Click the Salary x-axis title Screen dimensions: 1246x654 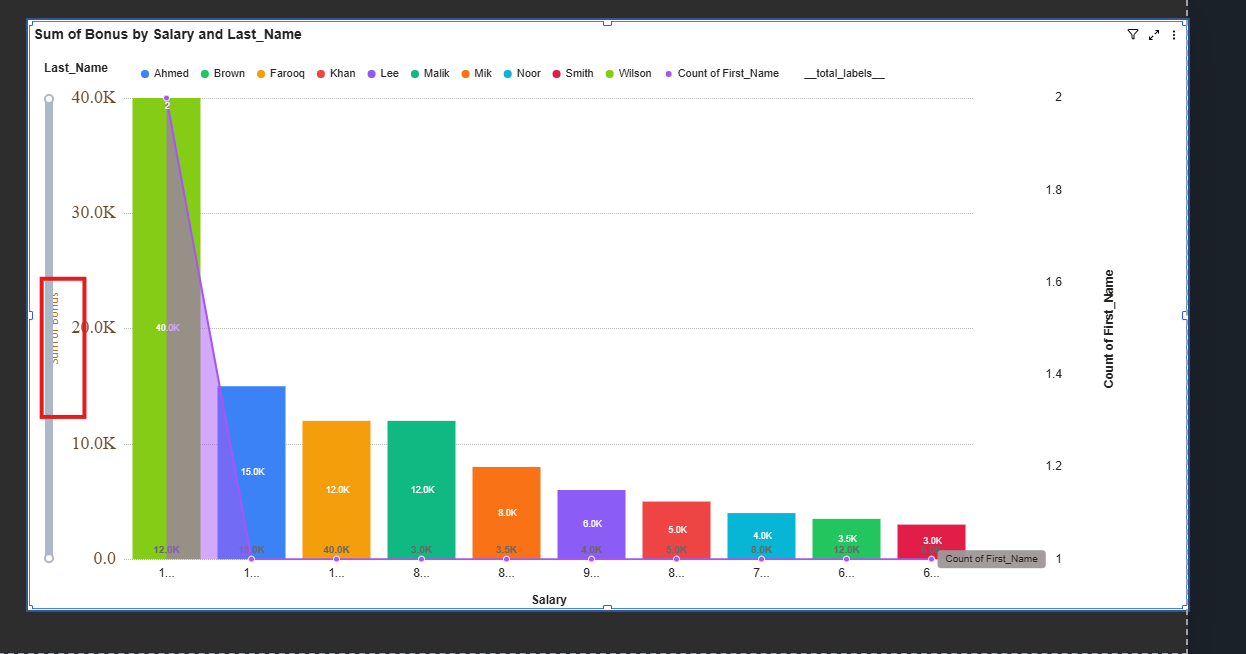[x=549, y=600]
